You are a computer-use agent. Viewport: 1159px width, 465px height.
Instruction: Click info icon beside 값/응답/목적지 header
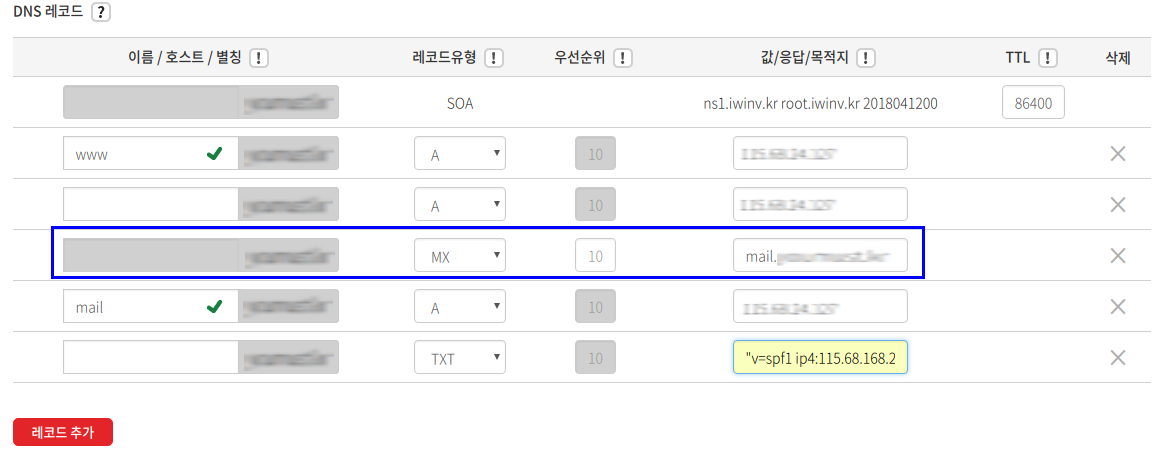pos(866,58)
